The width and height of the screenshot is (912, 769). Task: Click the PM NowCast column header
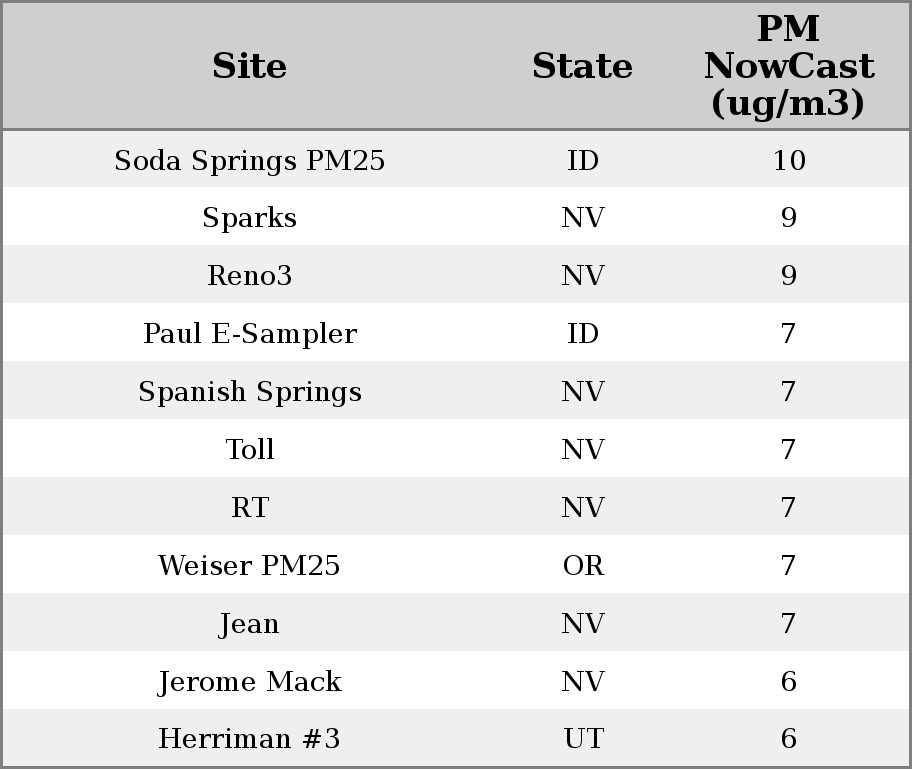788,67
